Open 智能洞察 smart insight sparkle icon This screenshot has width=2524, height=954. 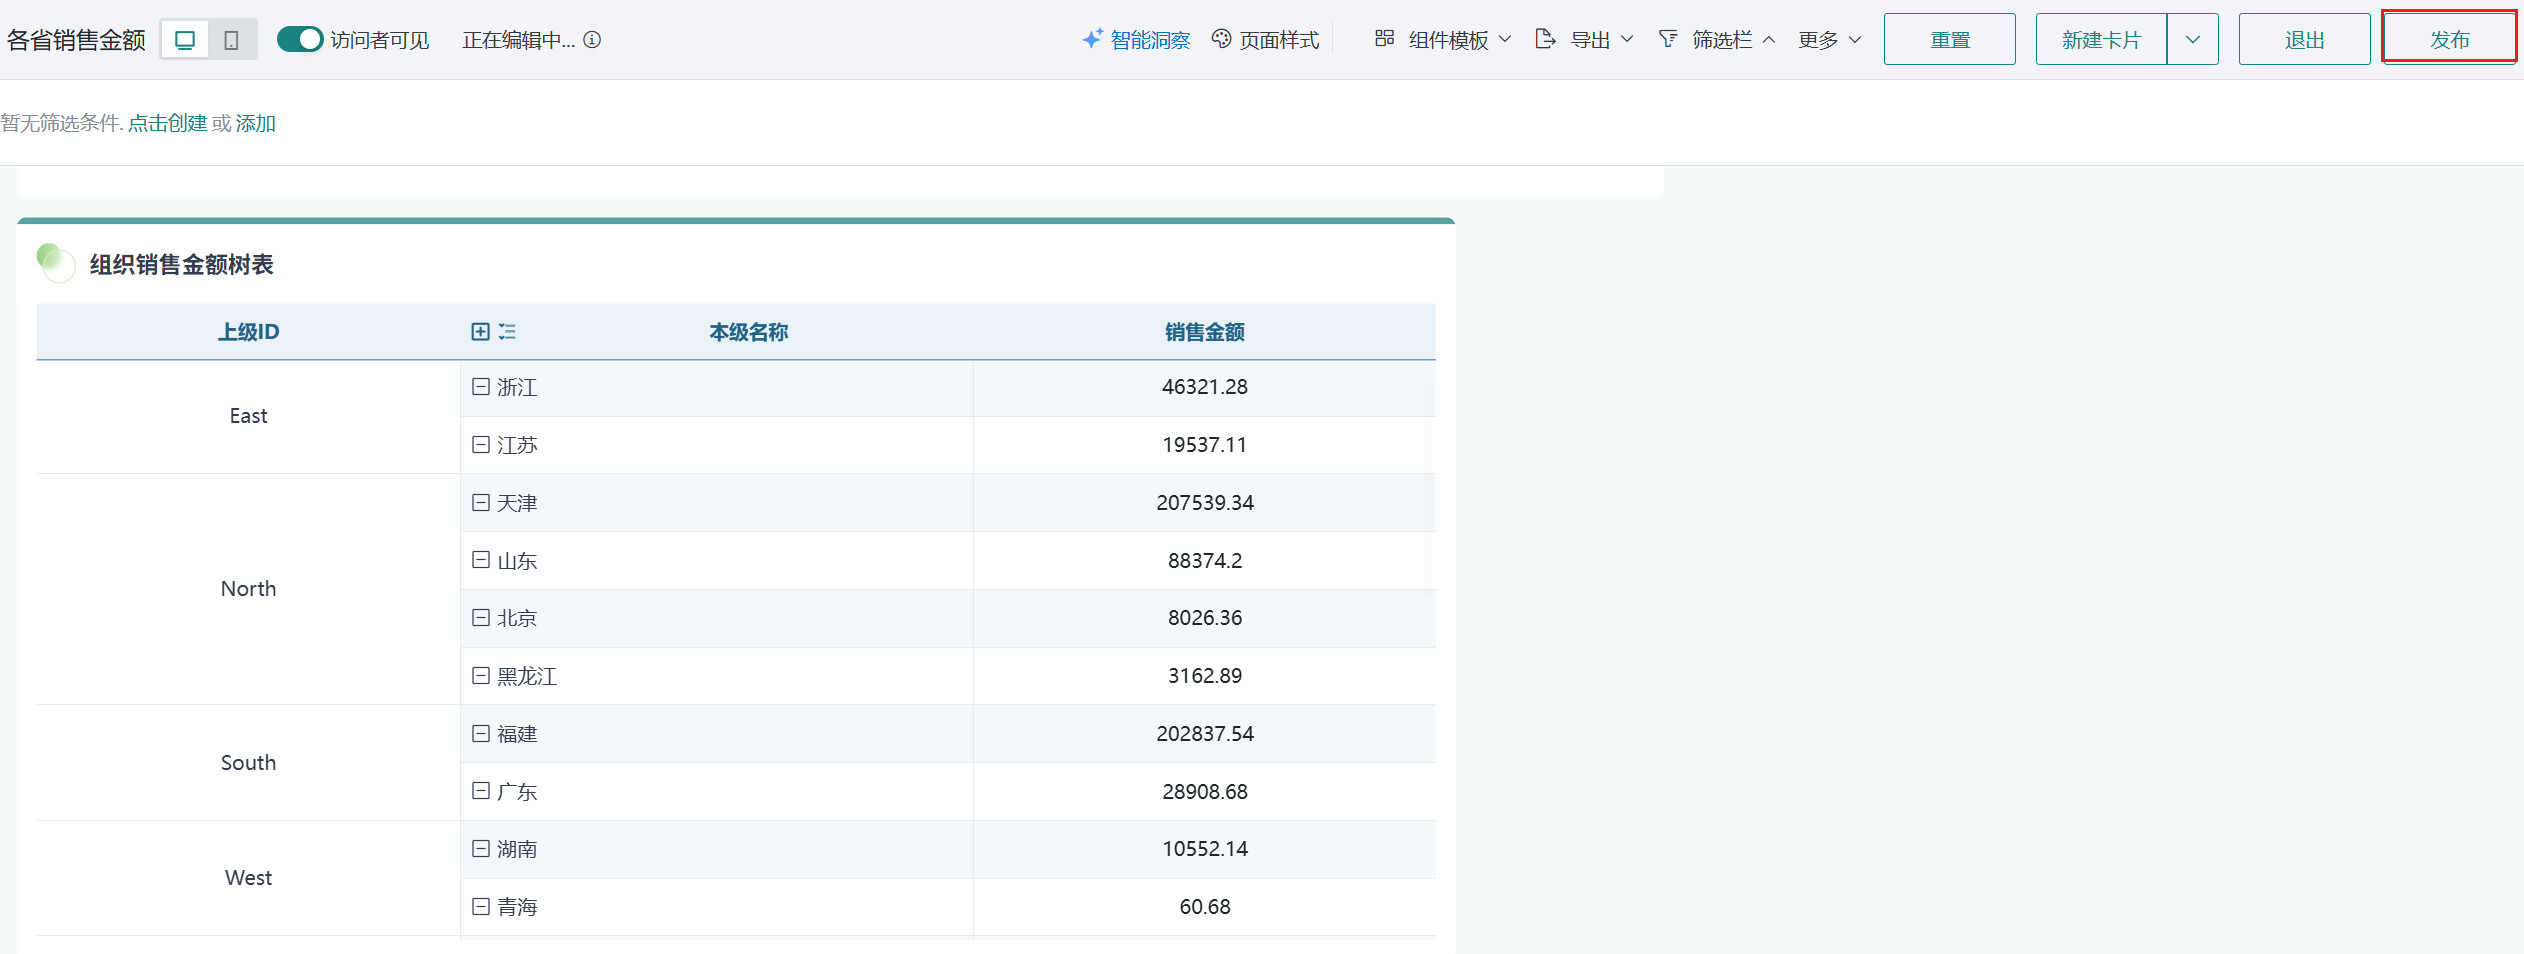tap(1093, 39)
